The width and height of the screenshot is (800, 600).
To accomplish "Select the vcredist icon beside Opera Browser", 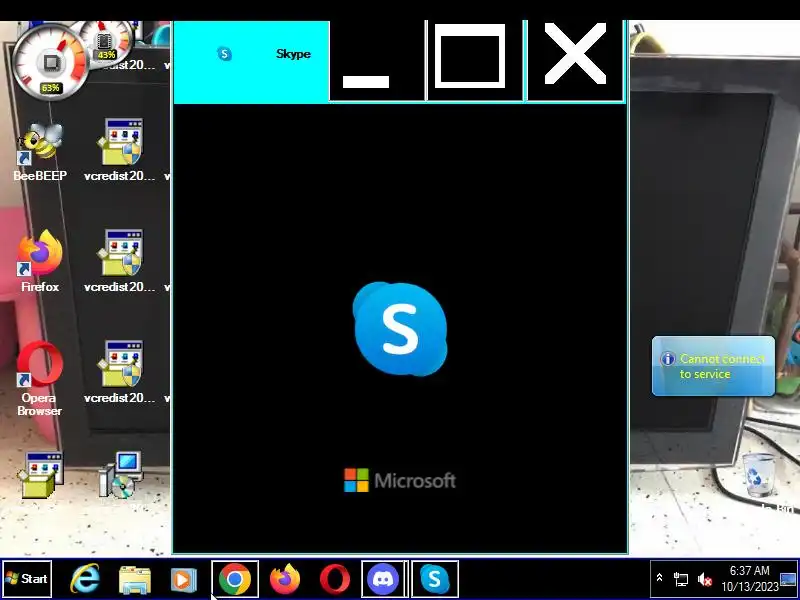I will [x=121, y=372].
